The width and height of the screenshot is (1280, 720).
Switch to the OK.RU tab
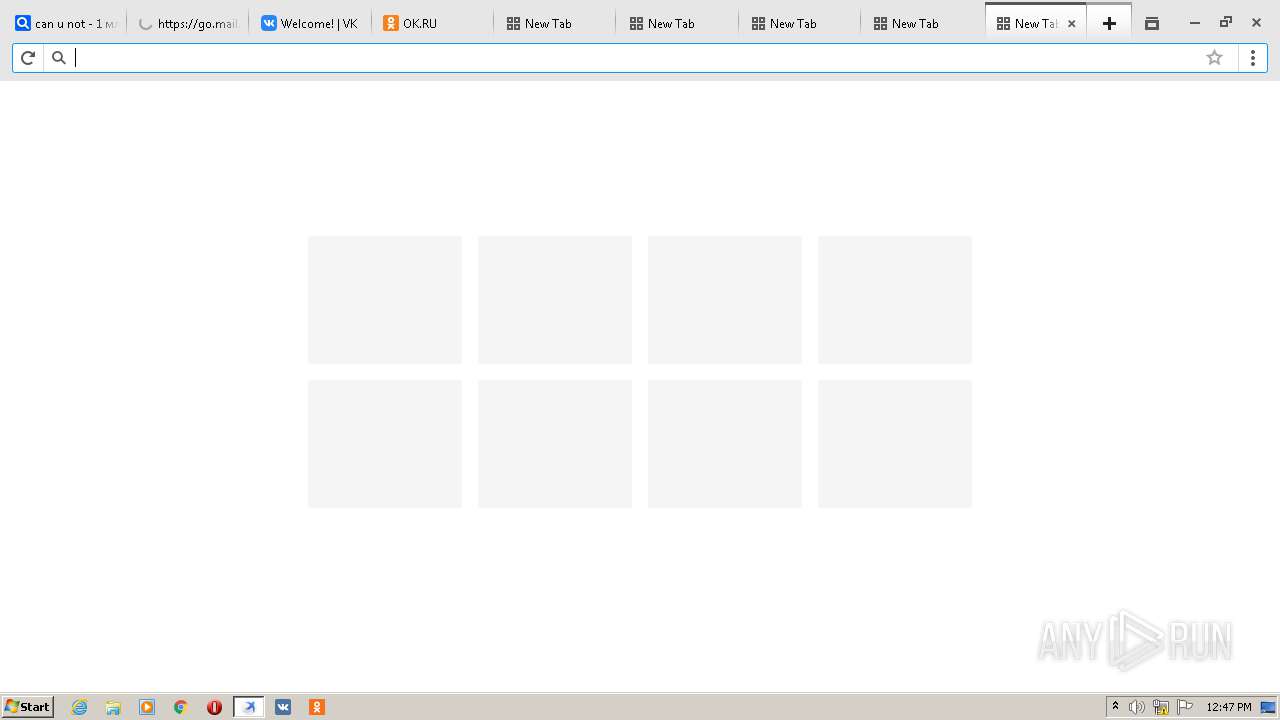(x=432, y=23)
